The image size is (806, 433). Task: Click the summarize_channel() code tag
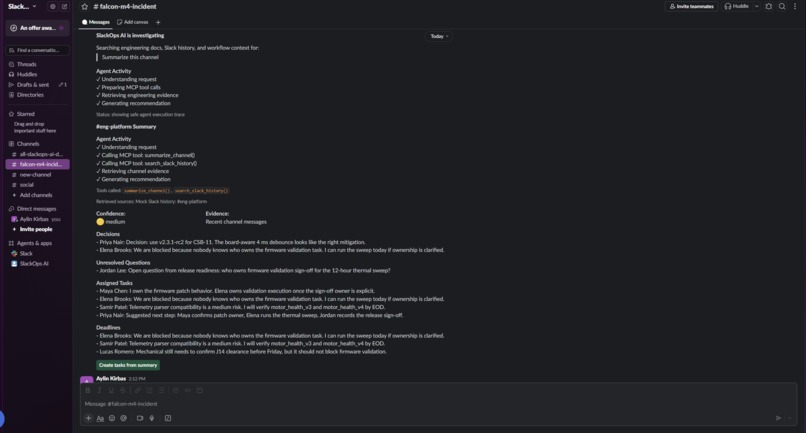(147, 191)
